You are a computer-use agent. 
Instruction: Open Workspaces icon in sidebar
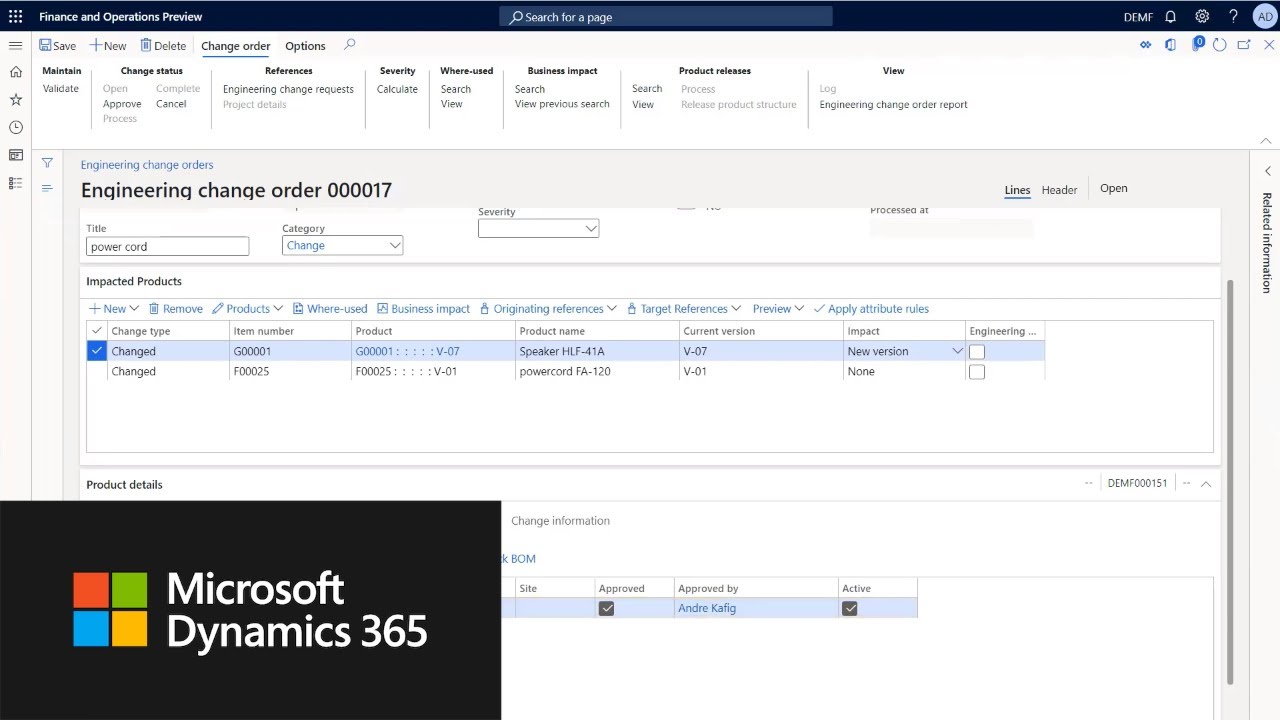(15, 155)
